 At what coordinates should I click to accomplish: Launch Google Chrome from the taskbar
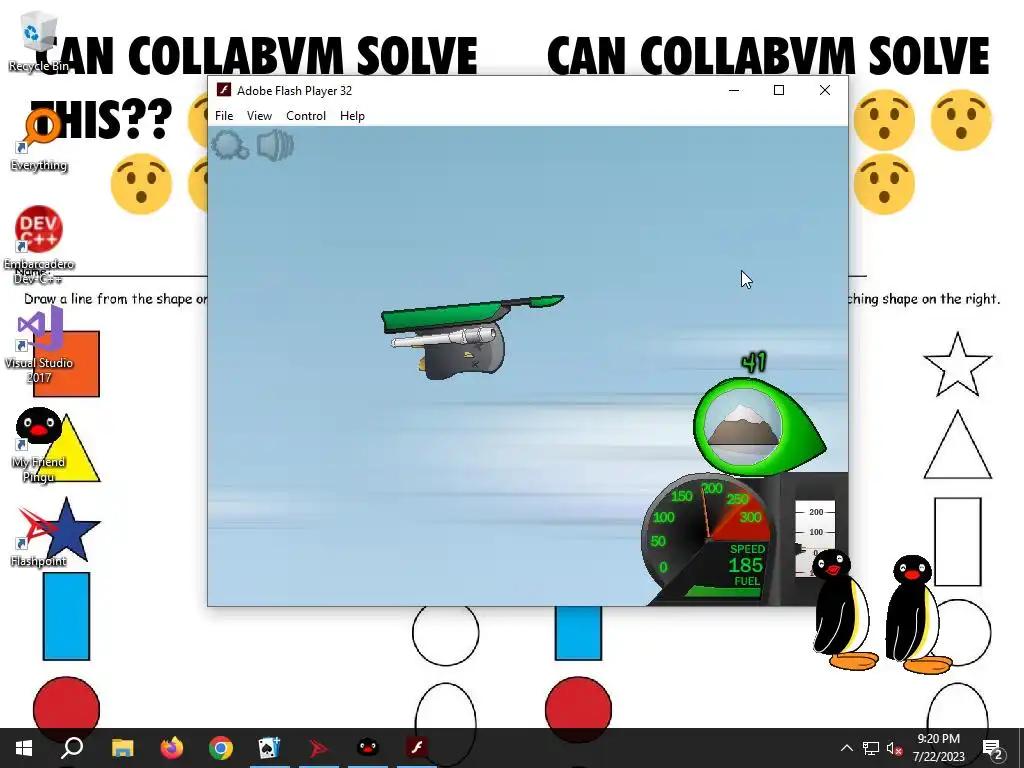(221, 748)
